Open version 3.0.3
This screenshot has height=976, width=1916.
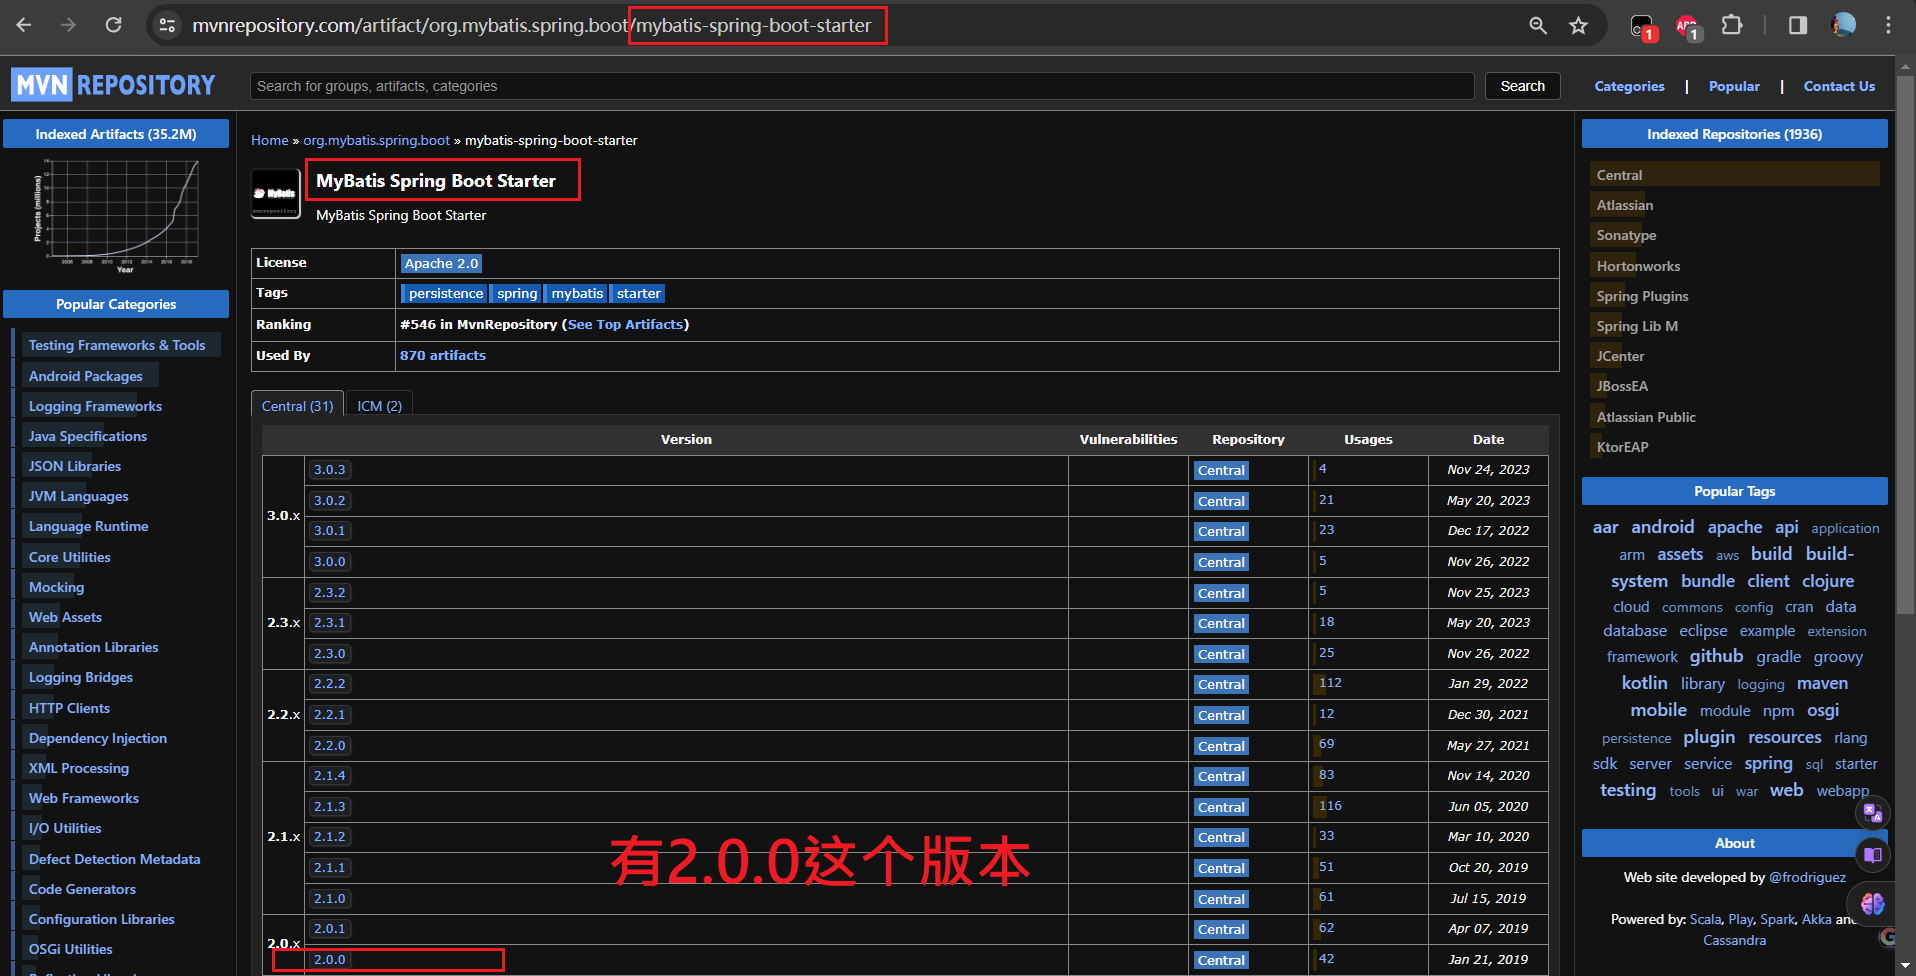[329, 469]
